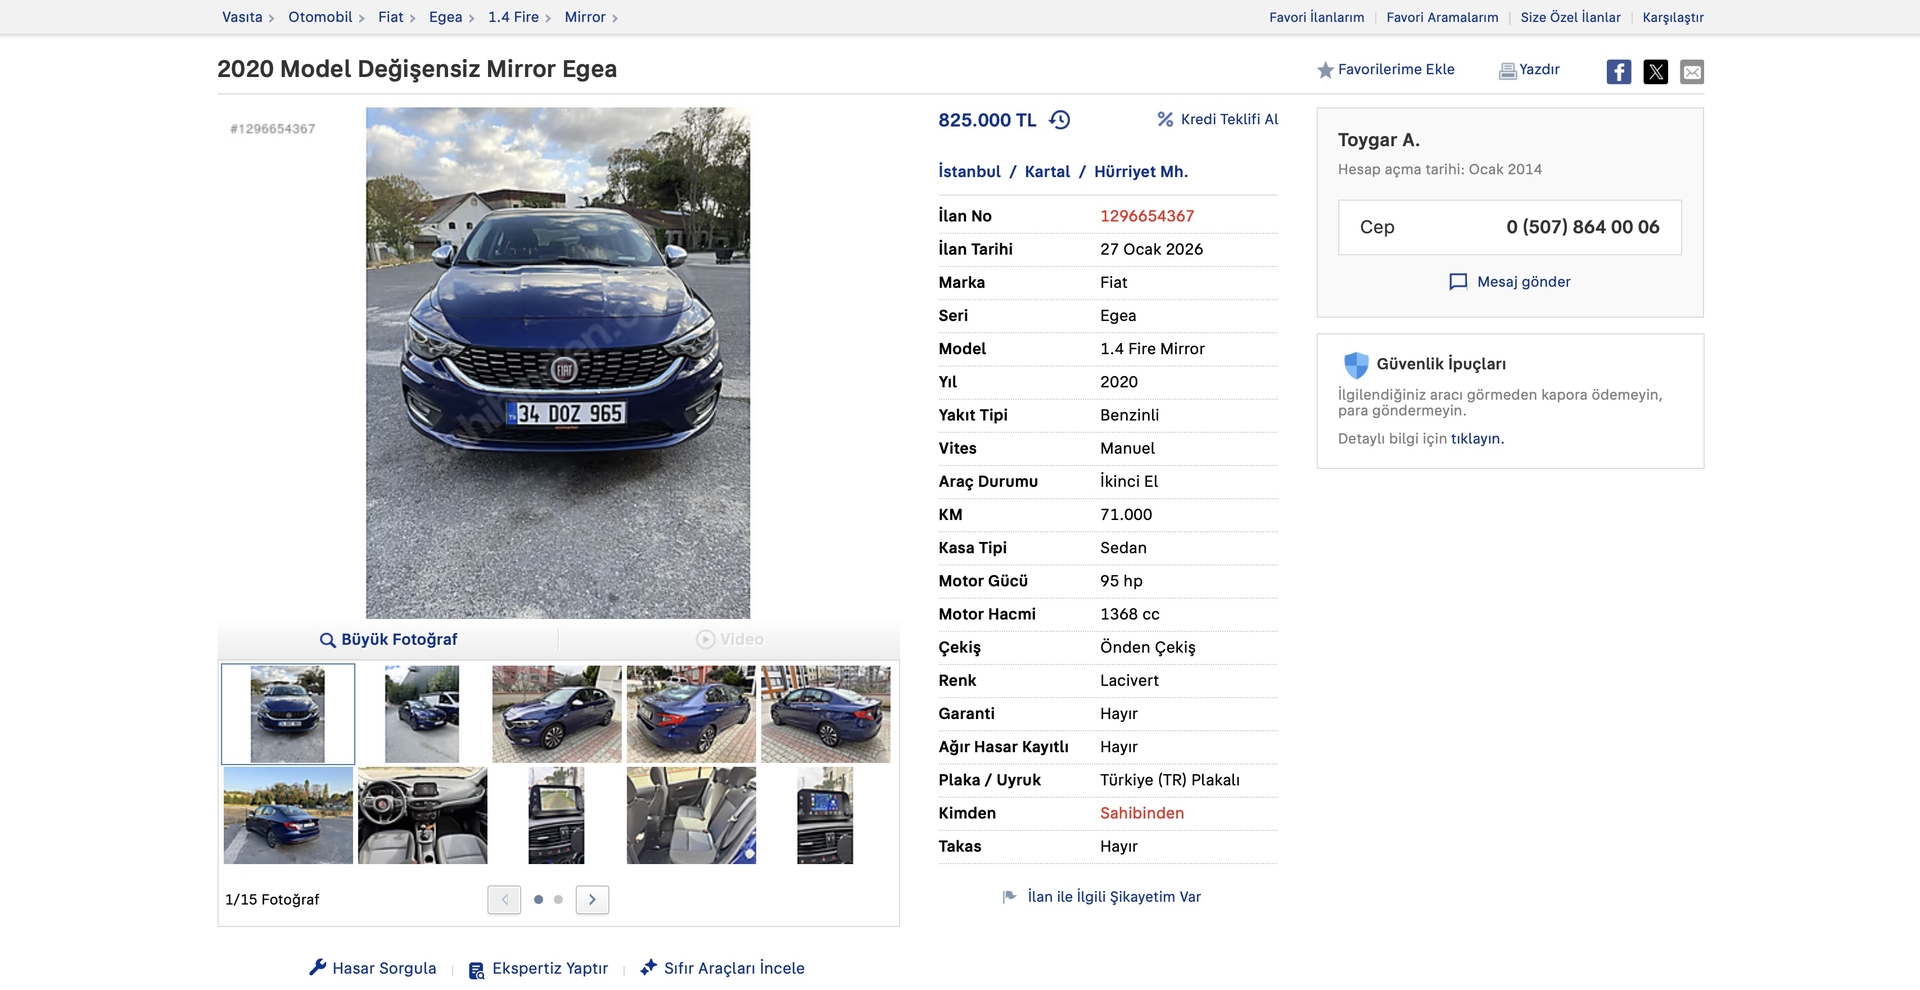
Task: Select the steering wheel interior thumbnail
Action: tap(423, 815)
